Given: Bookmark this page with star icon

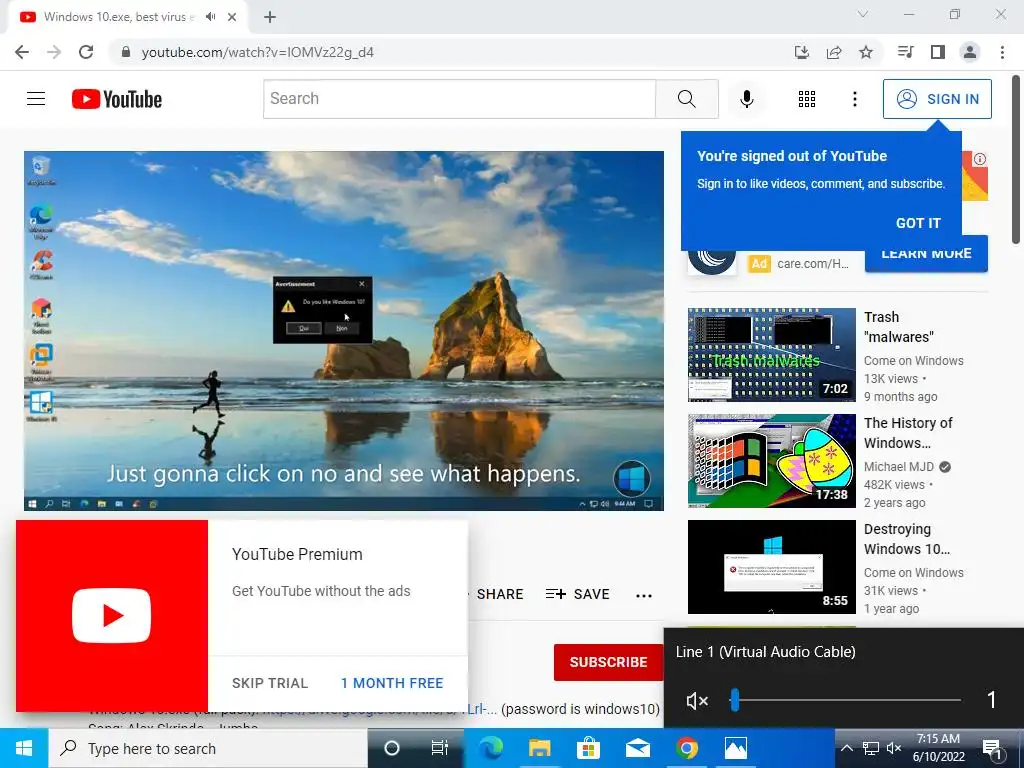Looking at the screenshot, I should tap(866, 52).
